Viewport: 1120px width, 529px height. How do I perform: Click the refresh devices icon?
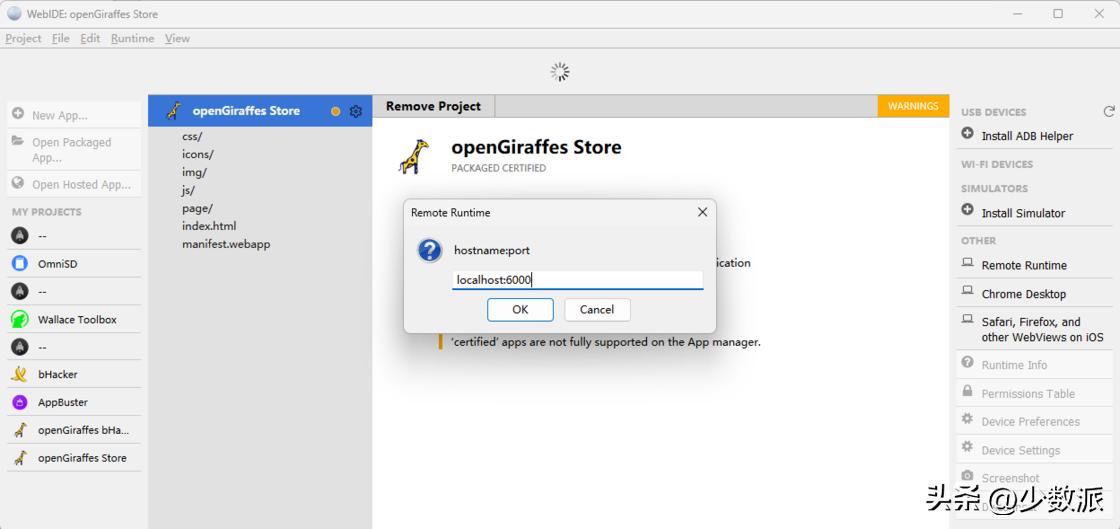[x=1108, y=112]
